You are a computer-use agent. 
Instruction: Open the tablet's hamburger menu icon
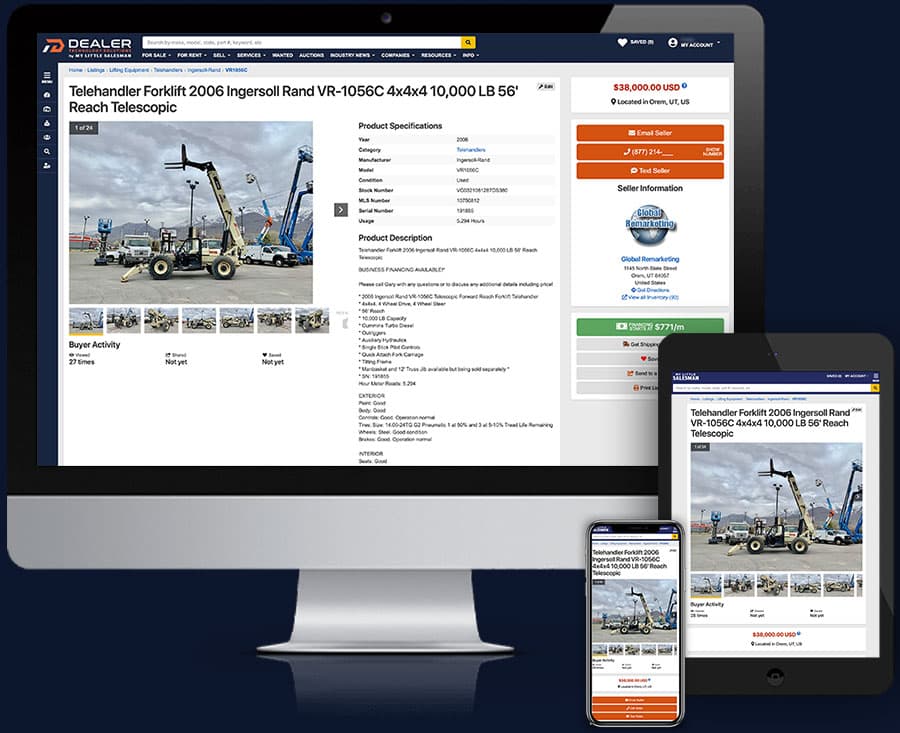[876, 377]
